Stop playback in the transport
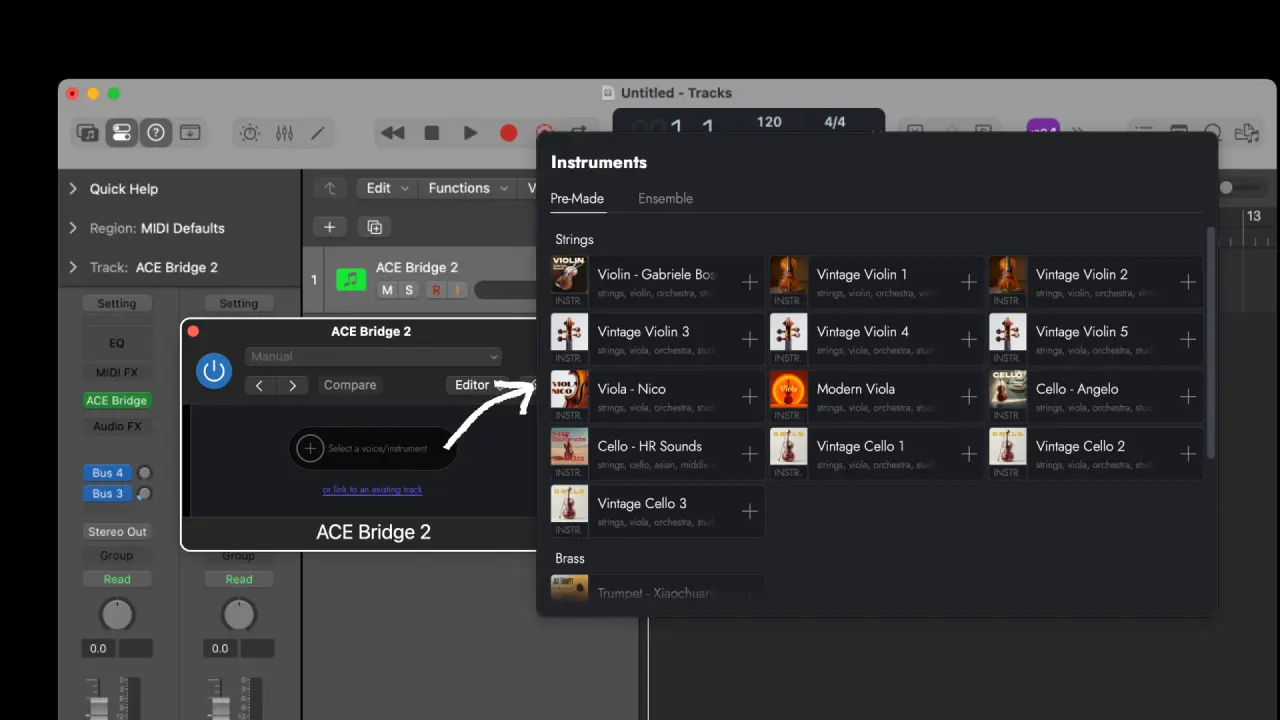The width and height of the screenshot is (1280, 720). click(x=432, y=133)
